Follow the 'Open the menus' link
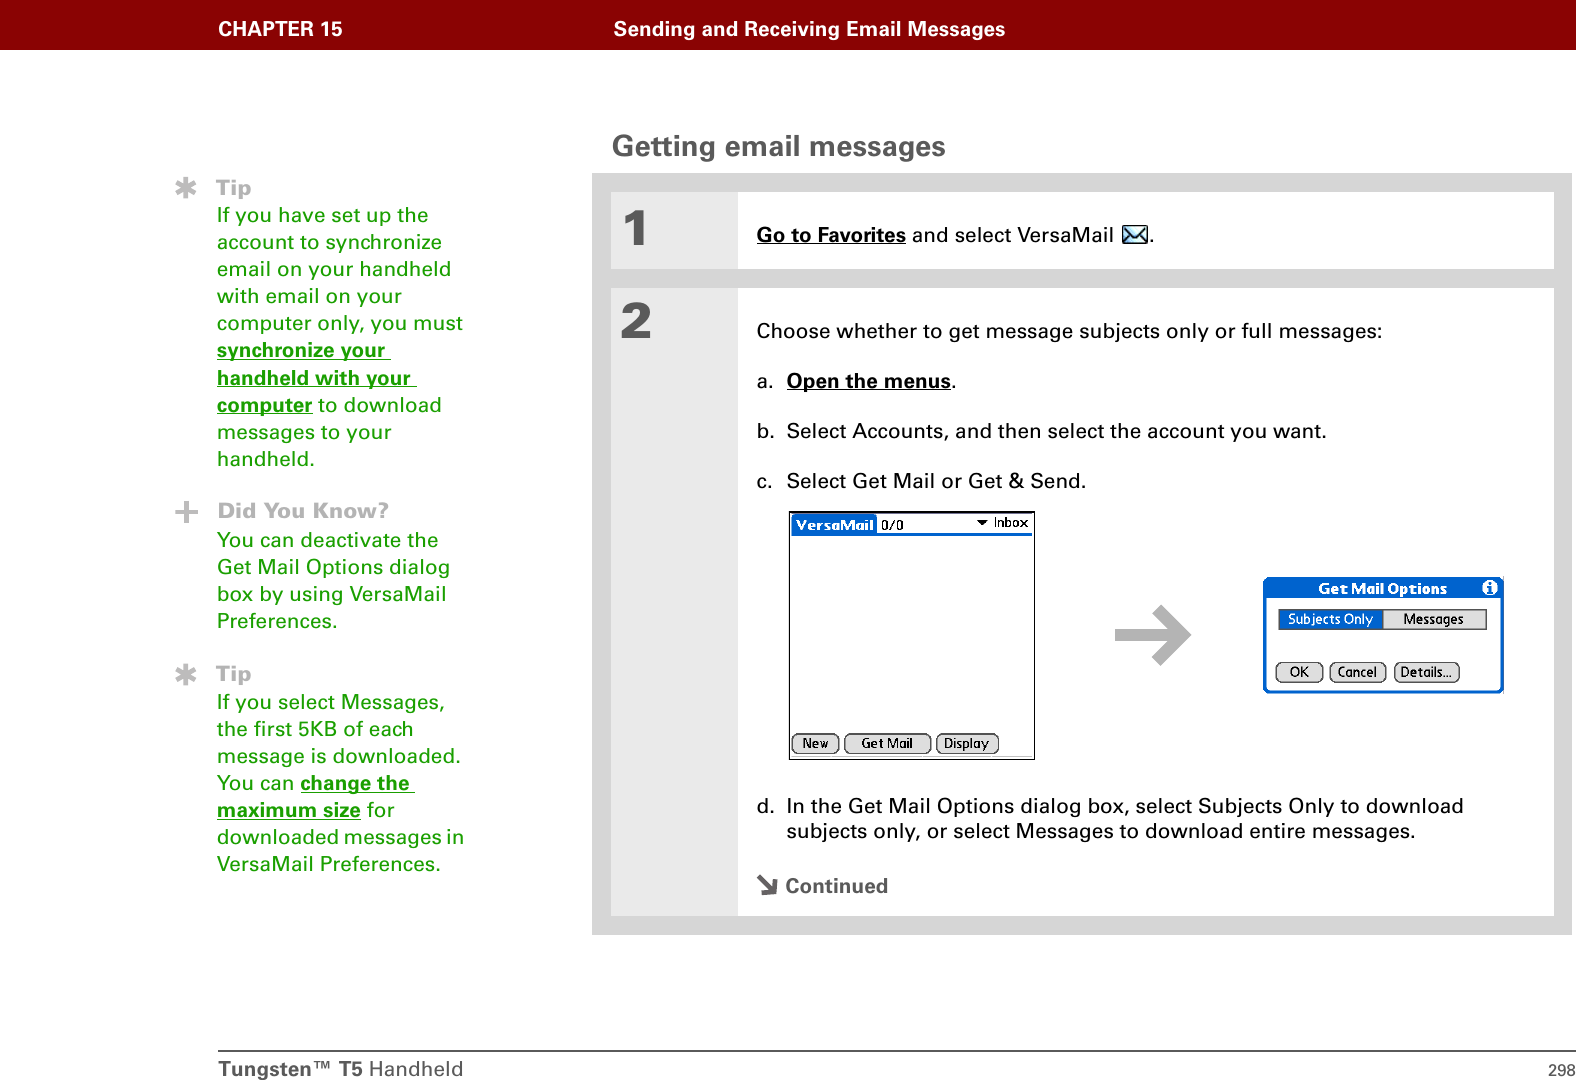Viewport: 1576px width, 1080px height. click(869, 381)
